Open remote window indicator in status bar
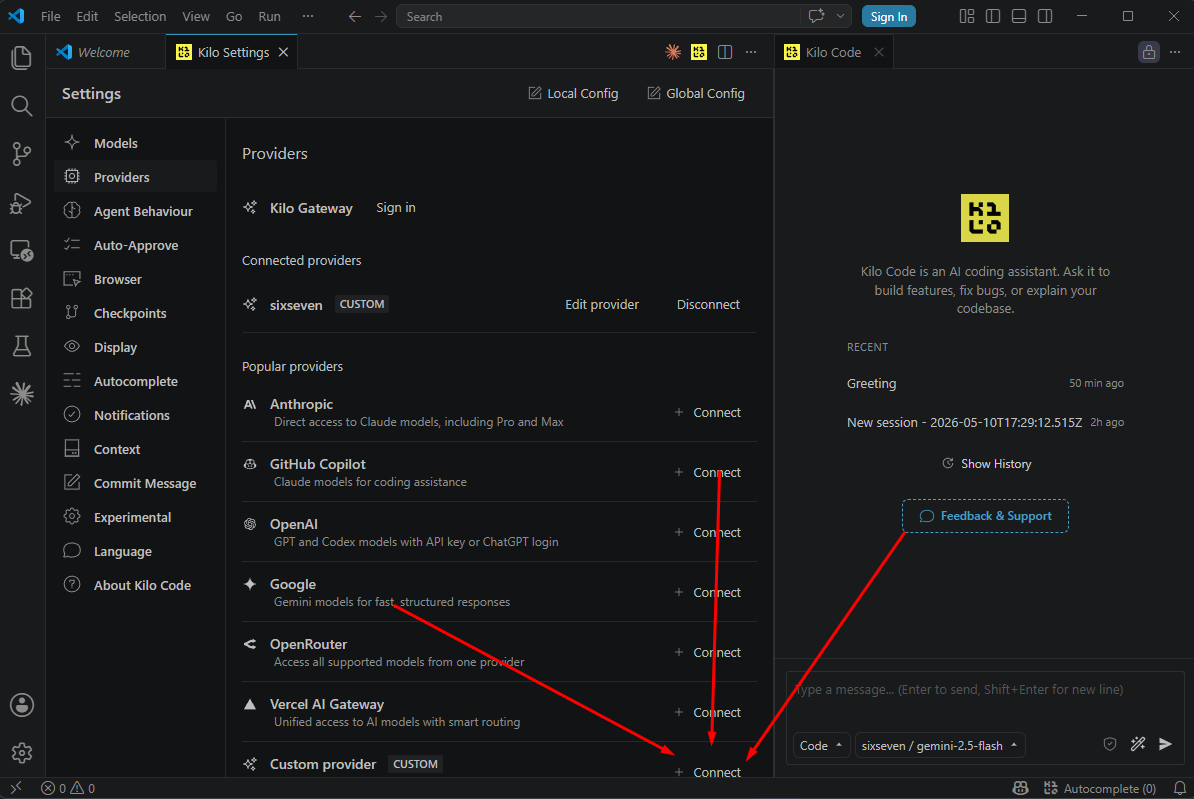 tap(16, 788)
